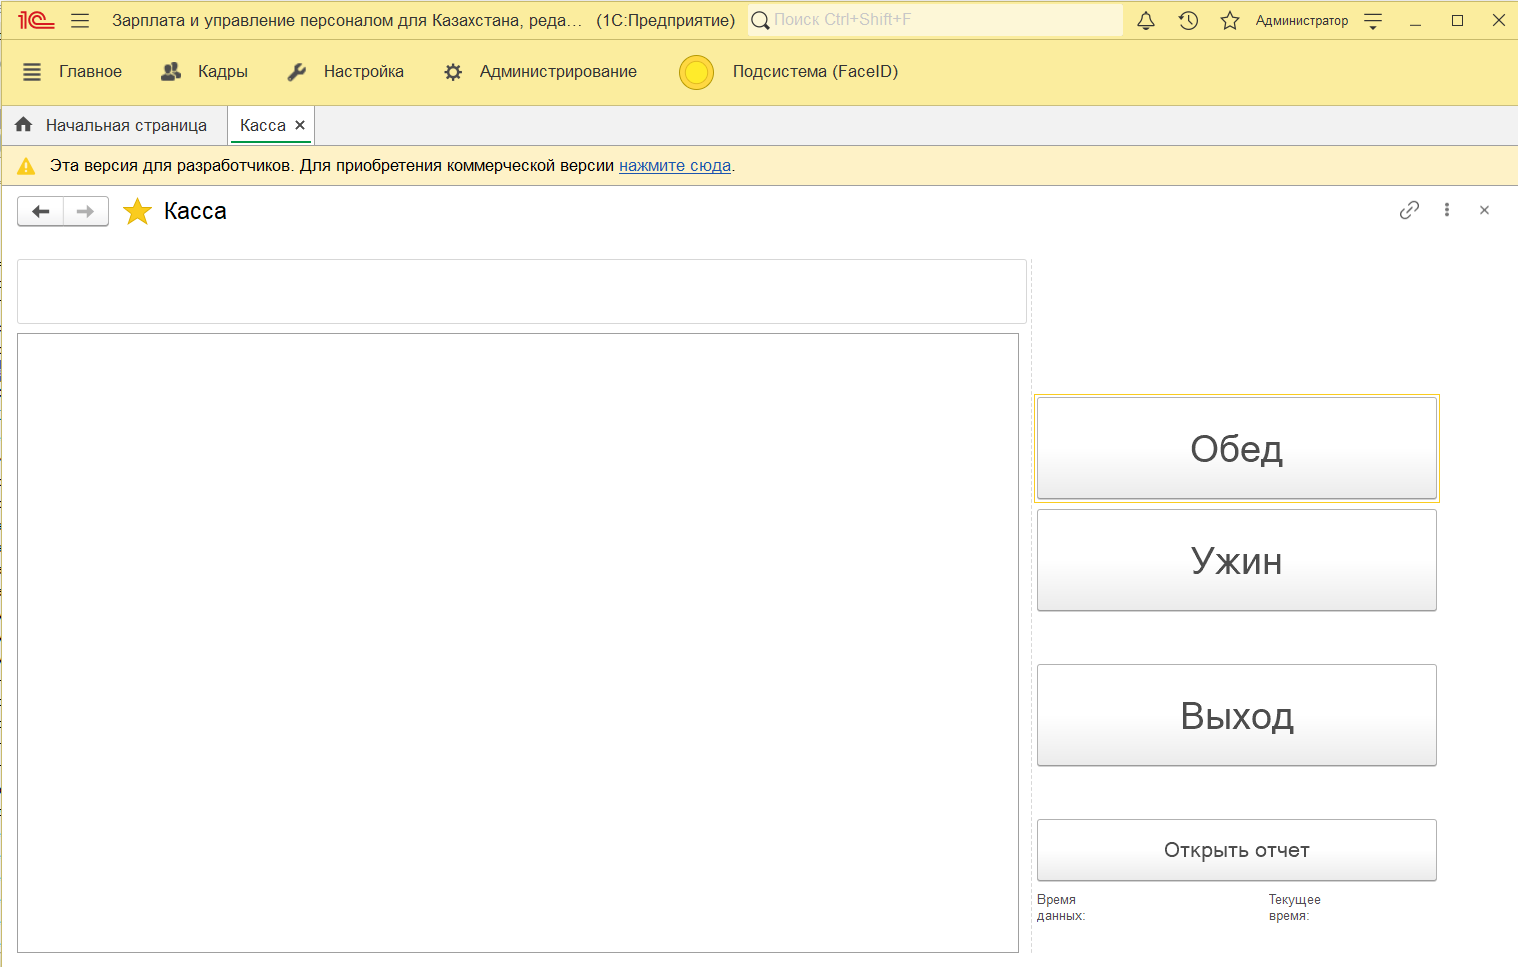
Task: Open favorites star in title bar
Action: point(1230,20)
